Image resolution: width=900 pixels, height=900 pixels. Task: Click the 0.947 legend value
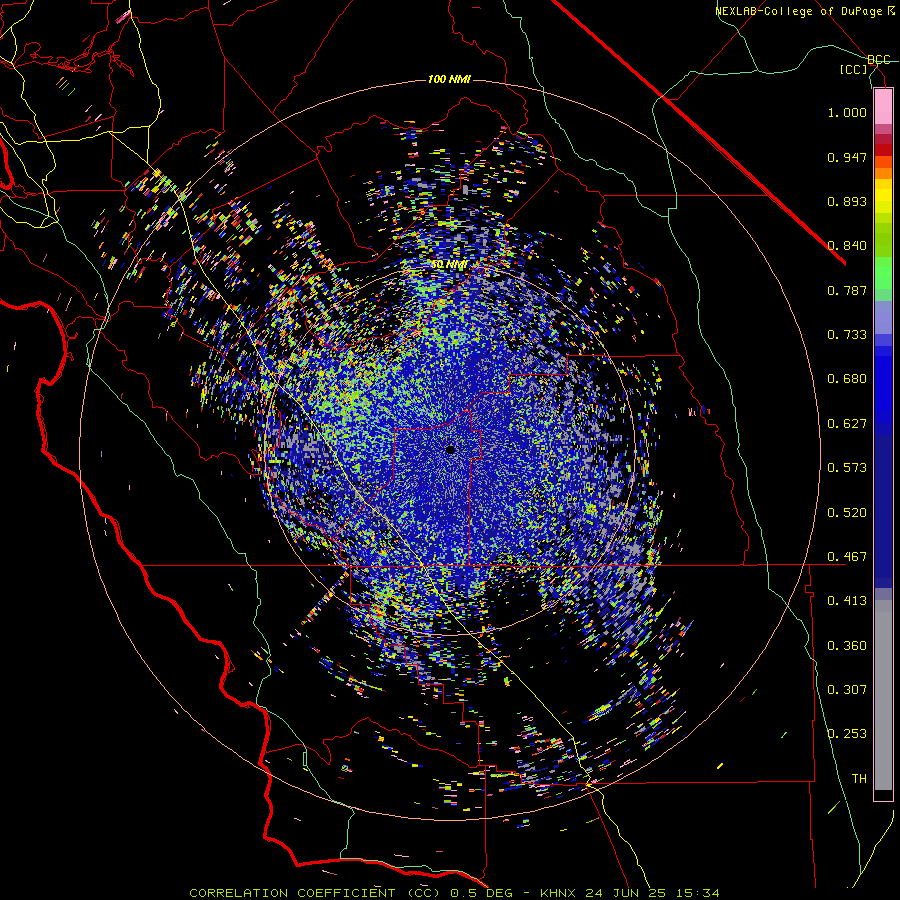(x=847, y=157)
